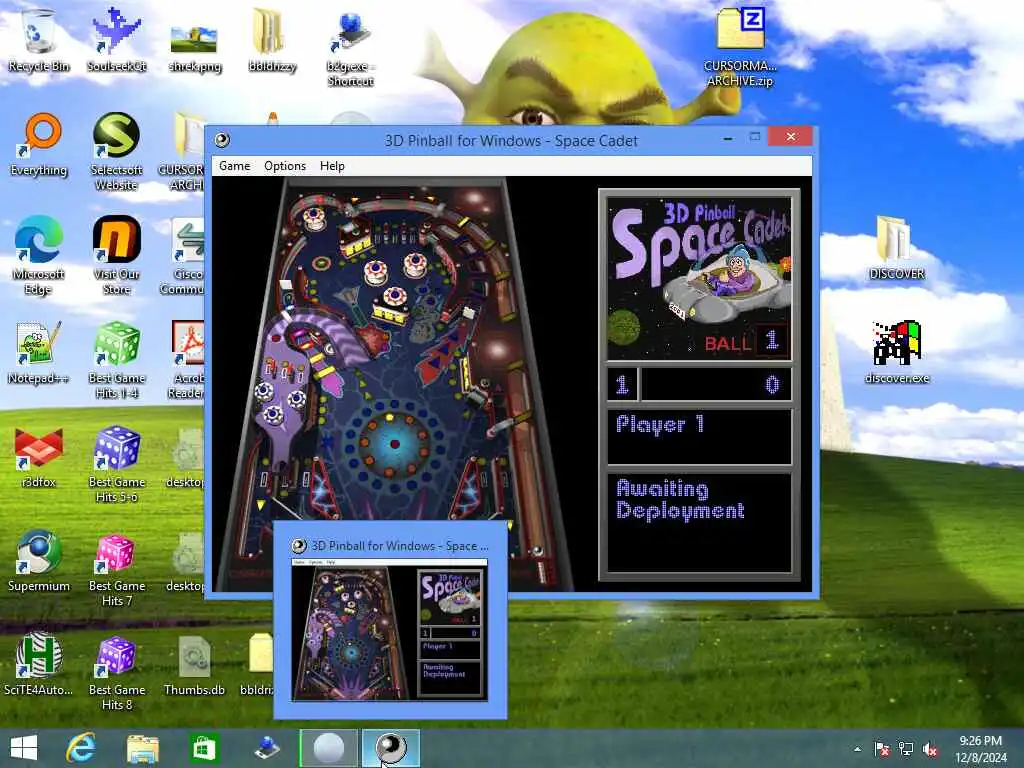Click the joystick app taskbar icon

266,748
